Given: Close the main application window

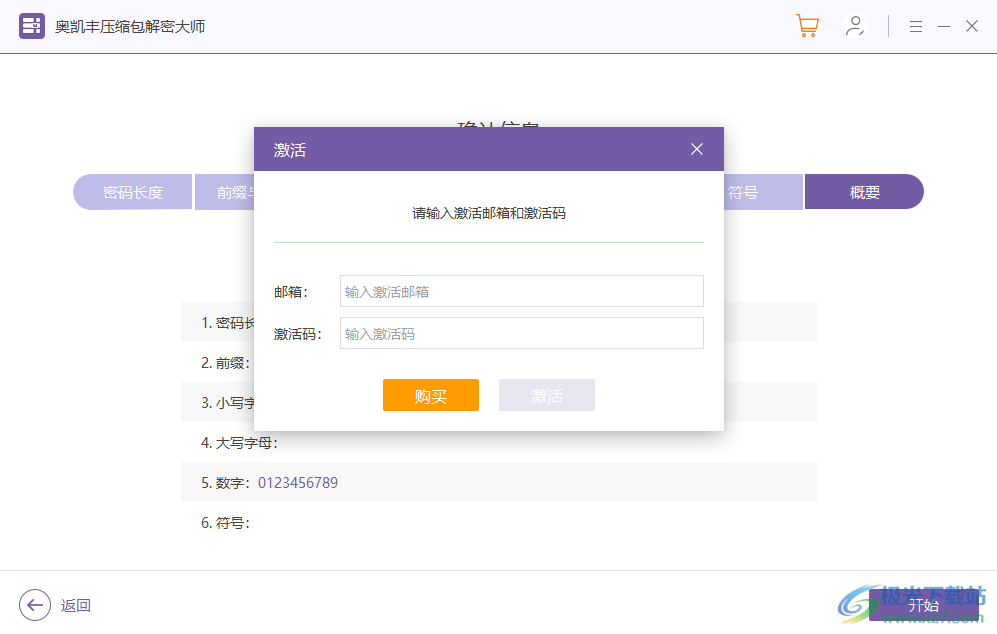Looking at the screenshot, I should [x=972, y=26].
